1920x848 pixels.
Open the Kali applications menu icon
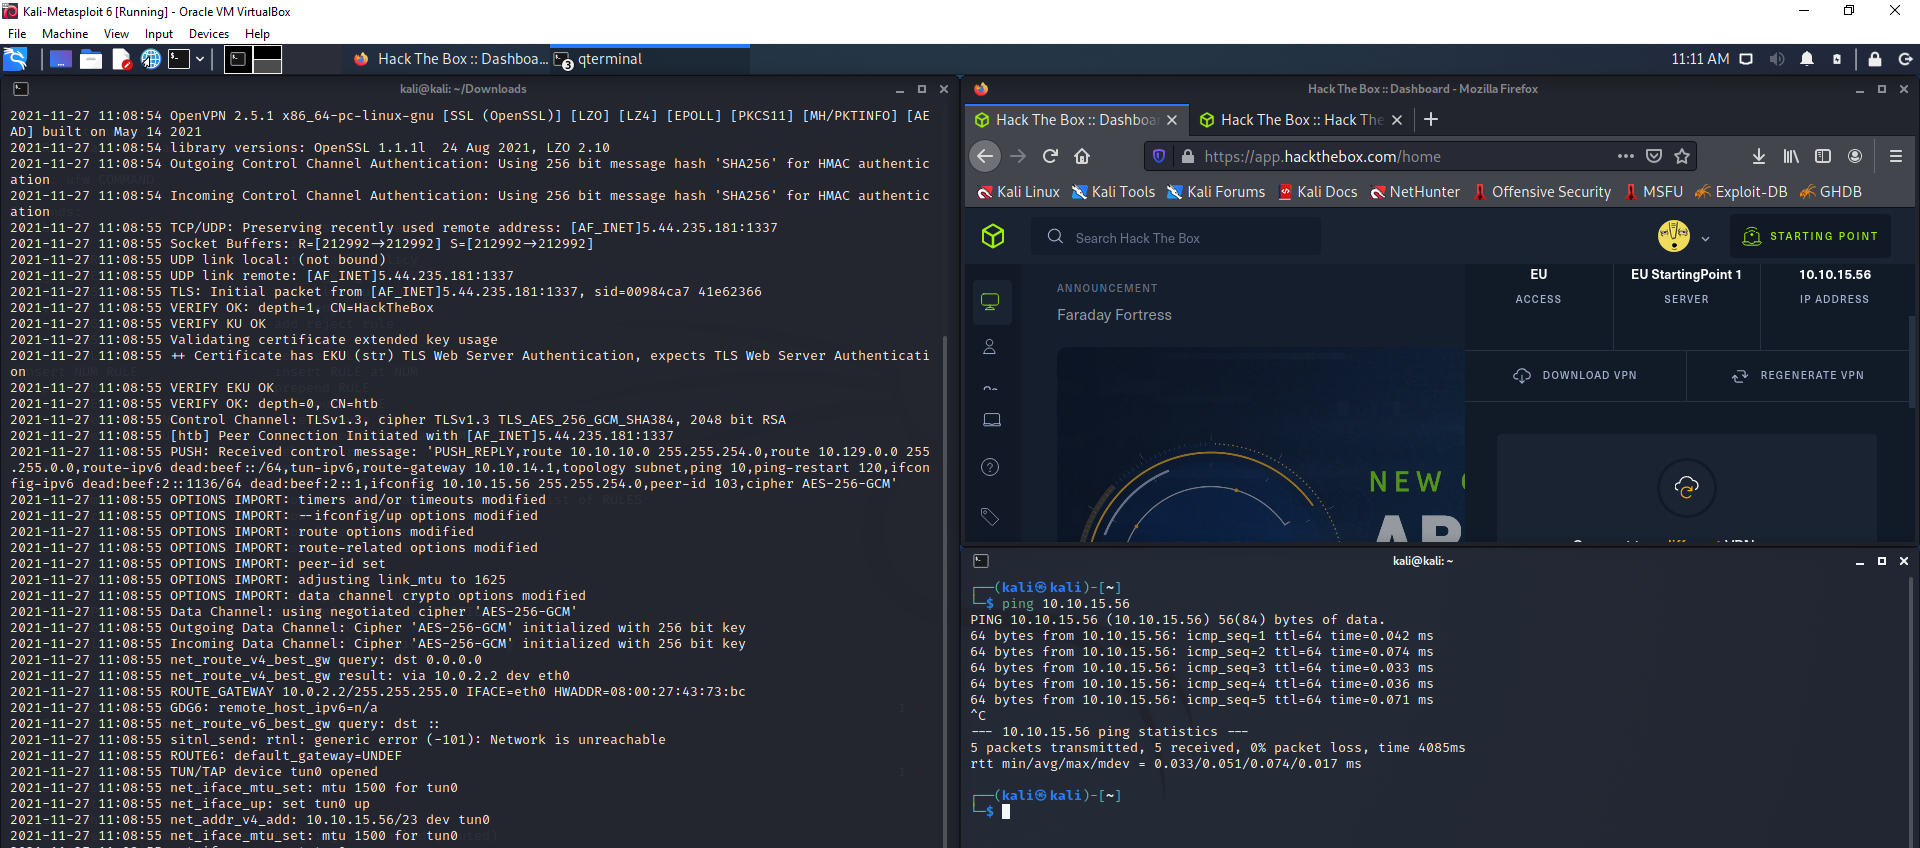pos(15,59)
